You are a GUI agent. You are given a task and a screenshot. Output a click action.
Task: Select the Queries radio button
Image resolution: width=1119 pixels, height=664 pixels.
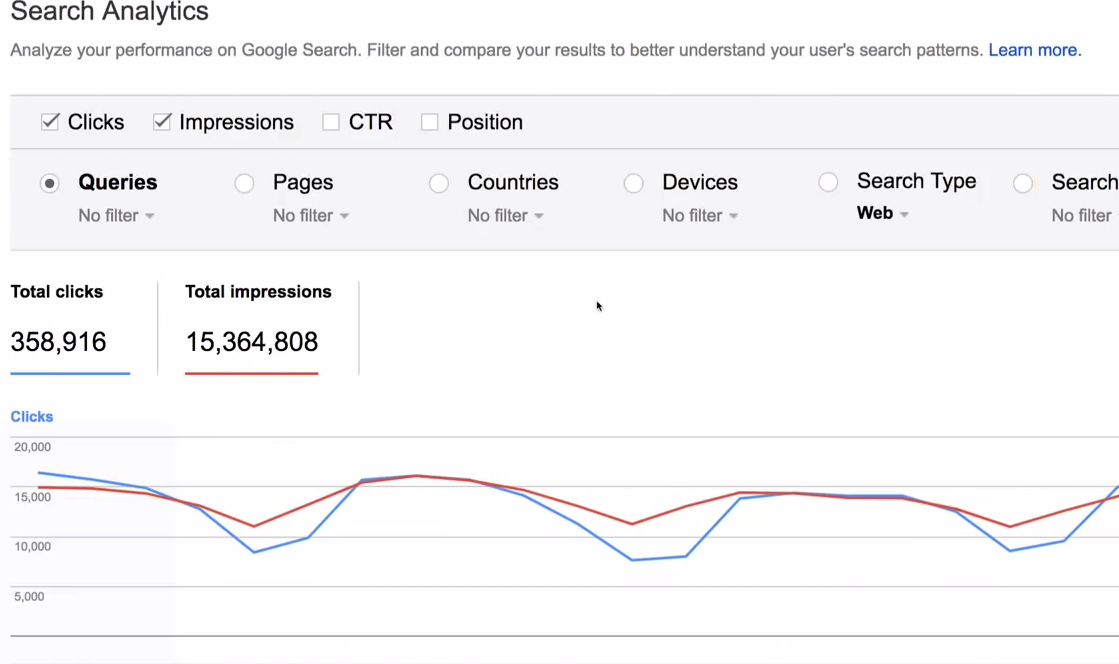coord(50,183)
